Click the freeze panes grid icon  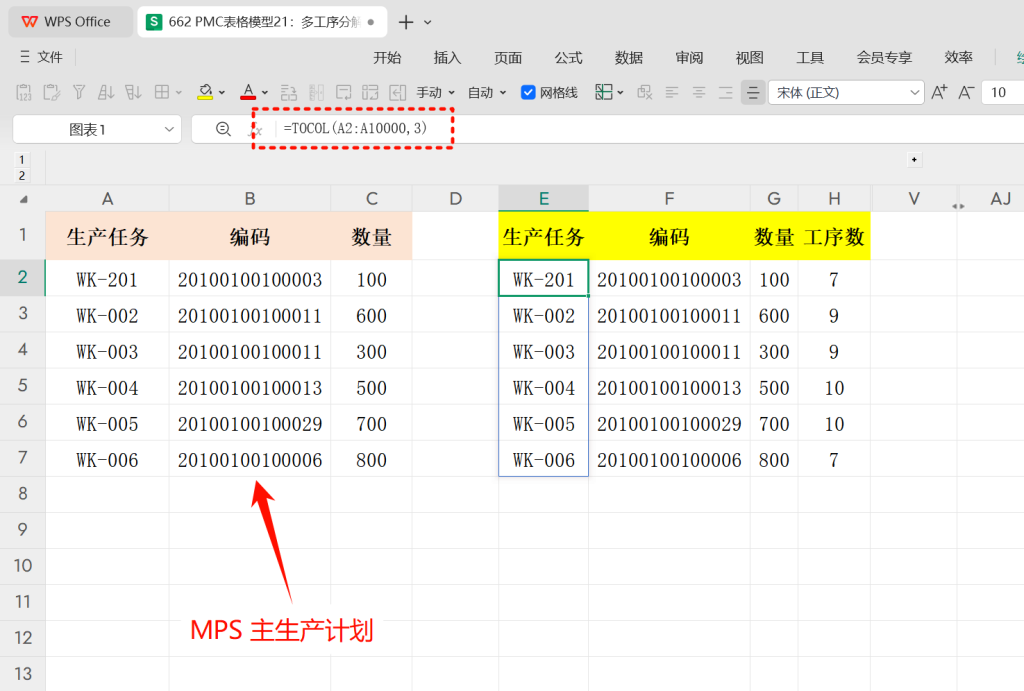click(603, 93)
